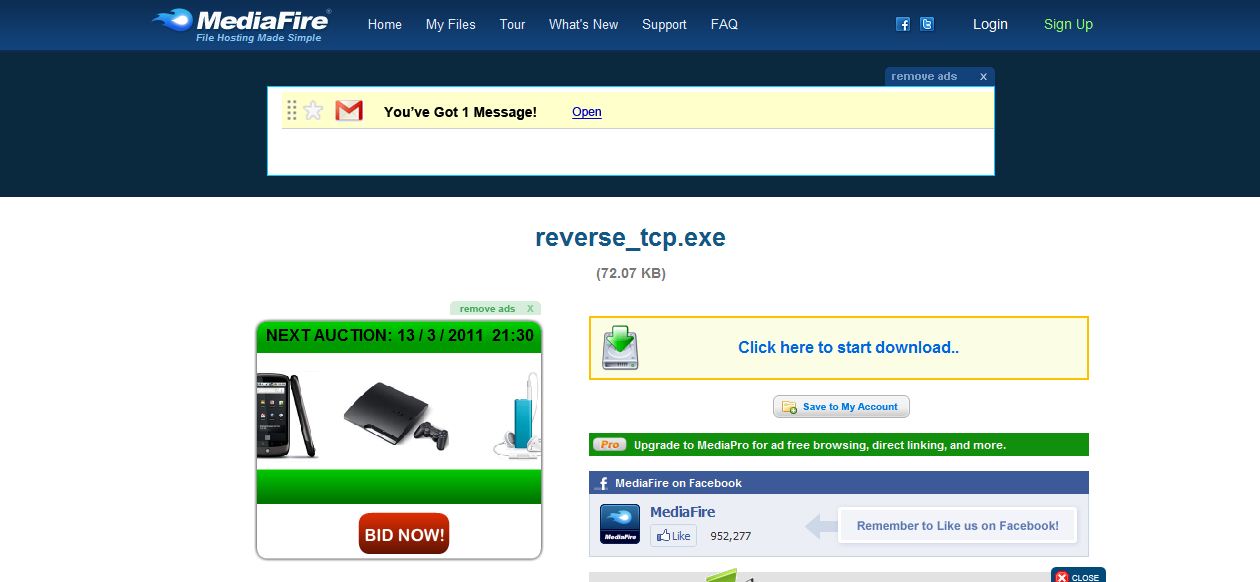The width and height of the screenshot is (1260, 582).
Task: Click the MediaFire logo in header
Action: click(241, 25)
